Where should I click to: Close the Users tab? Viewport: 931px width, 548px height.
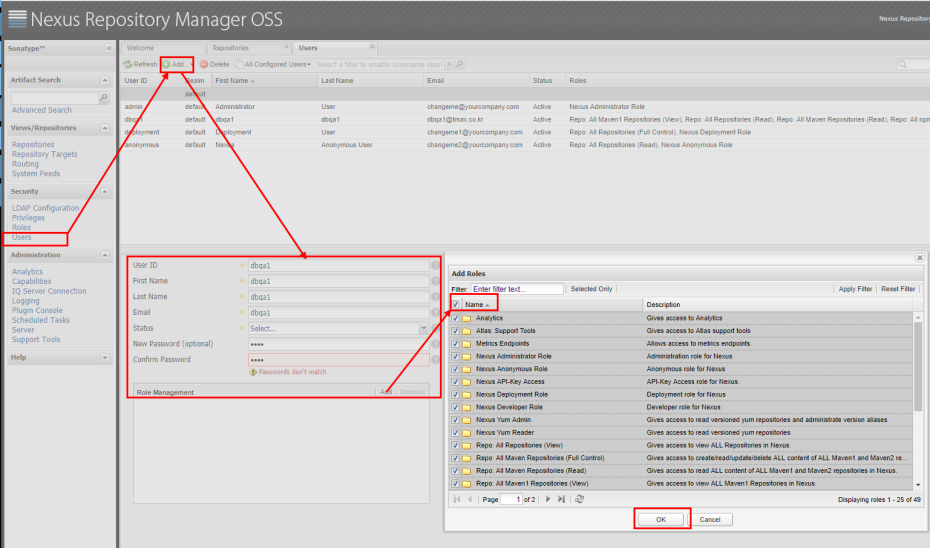point(372,47)
